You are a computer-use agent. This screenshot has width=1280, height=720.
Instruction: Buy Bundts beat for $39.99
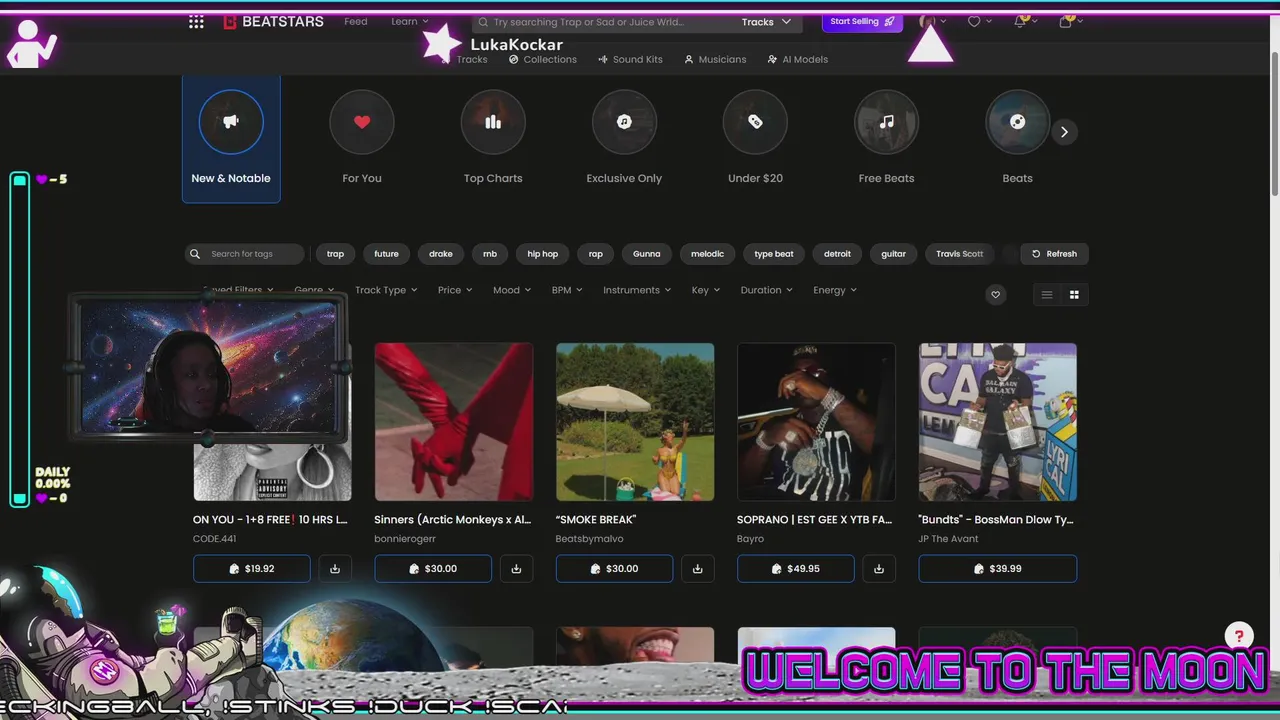tap(998, 569)
